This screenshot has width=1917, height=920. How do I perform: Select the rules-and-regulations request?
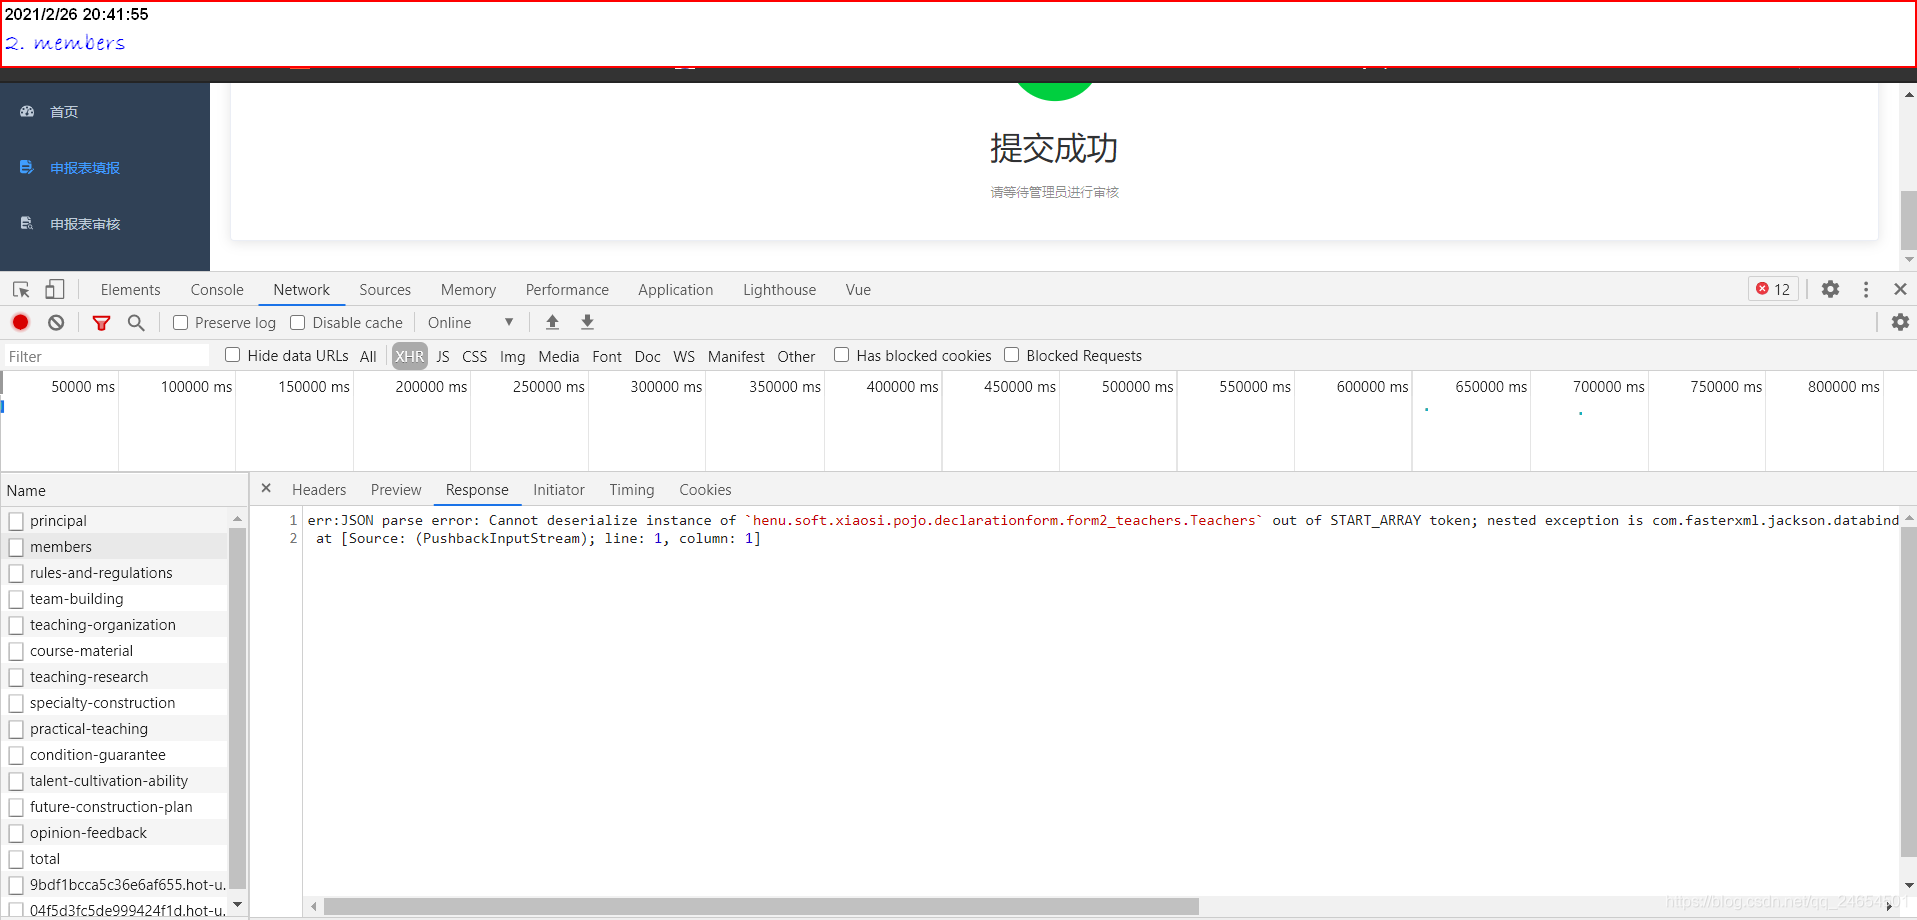(115, 572)
